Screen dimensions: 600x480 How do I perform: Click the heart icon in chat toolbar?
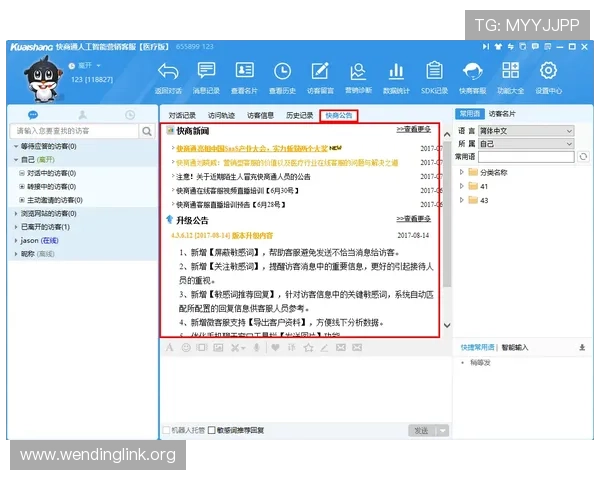(x=275, y=348)
